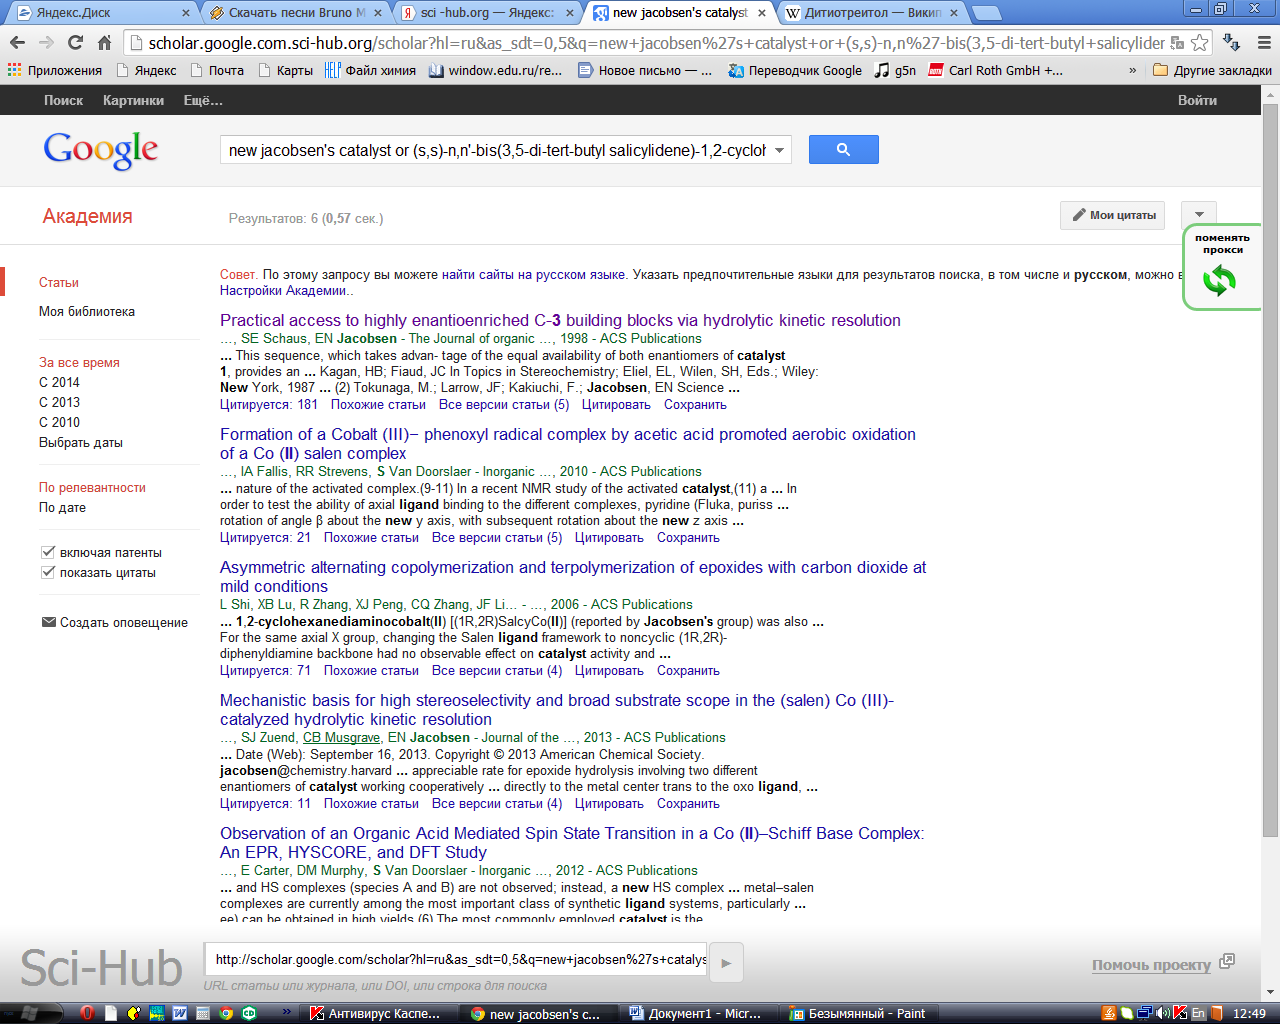Click the Google logo
The height and width of the screenshot is (1024, 1280).
pyautogui.click(x=100, y=150)
